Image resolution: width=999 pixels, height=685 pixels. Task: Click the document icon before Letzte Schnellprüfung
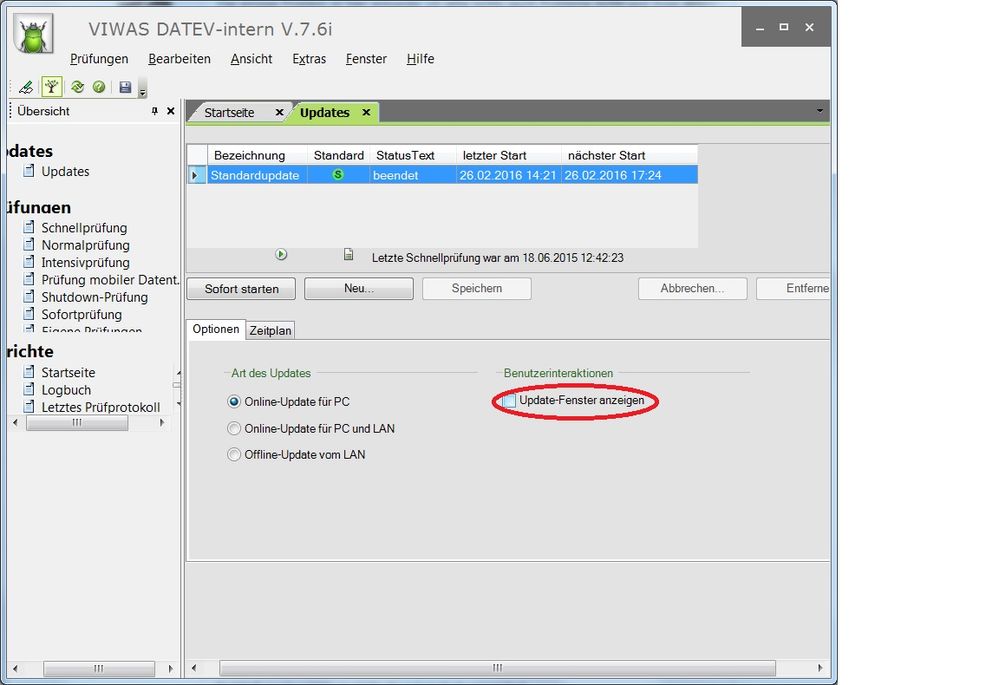point(349,254)
